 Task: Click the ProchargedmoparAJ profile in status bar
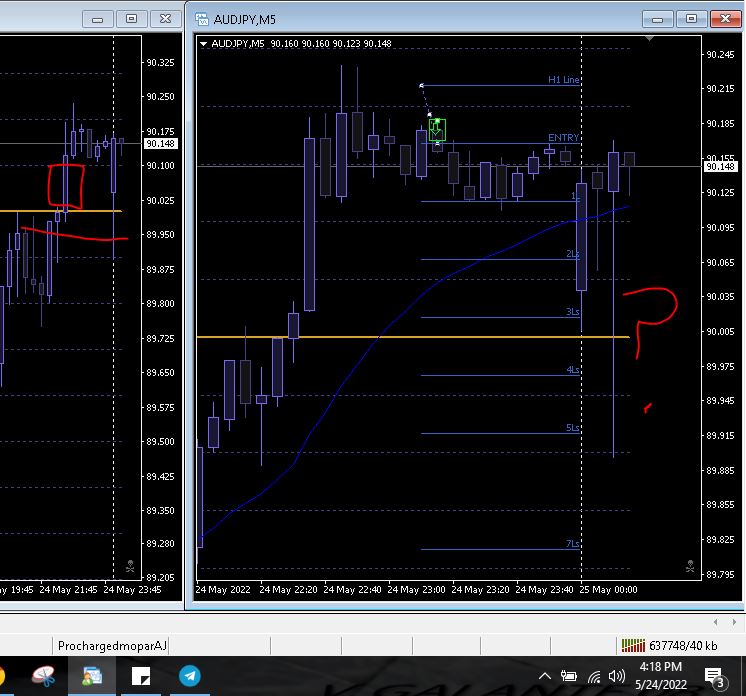[112, 646]
